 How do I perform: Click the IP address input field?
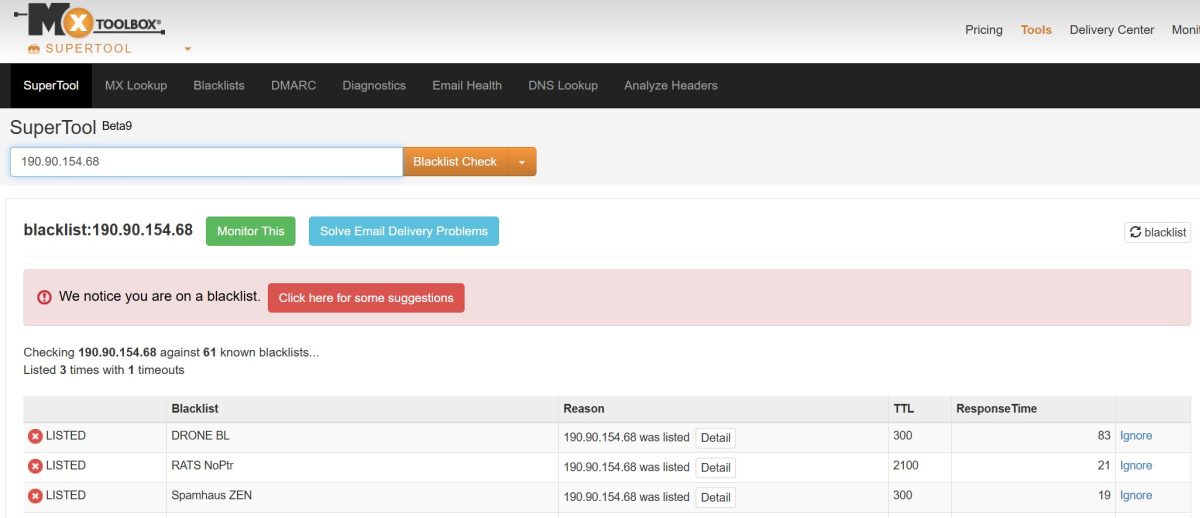pyautogui.click(x=206, y=161)
